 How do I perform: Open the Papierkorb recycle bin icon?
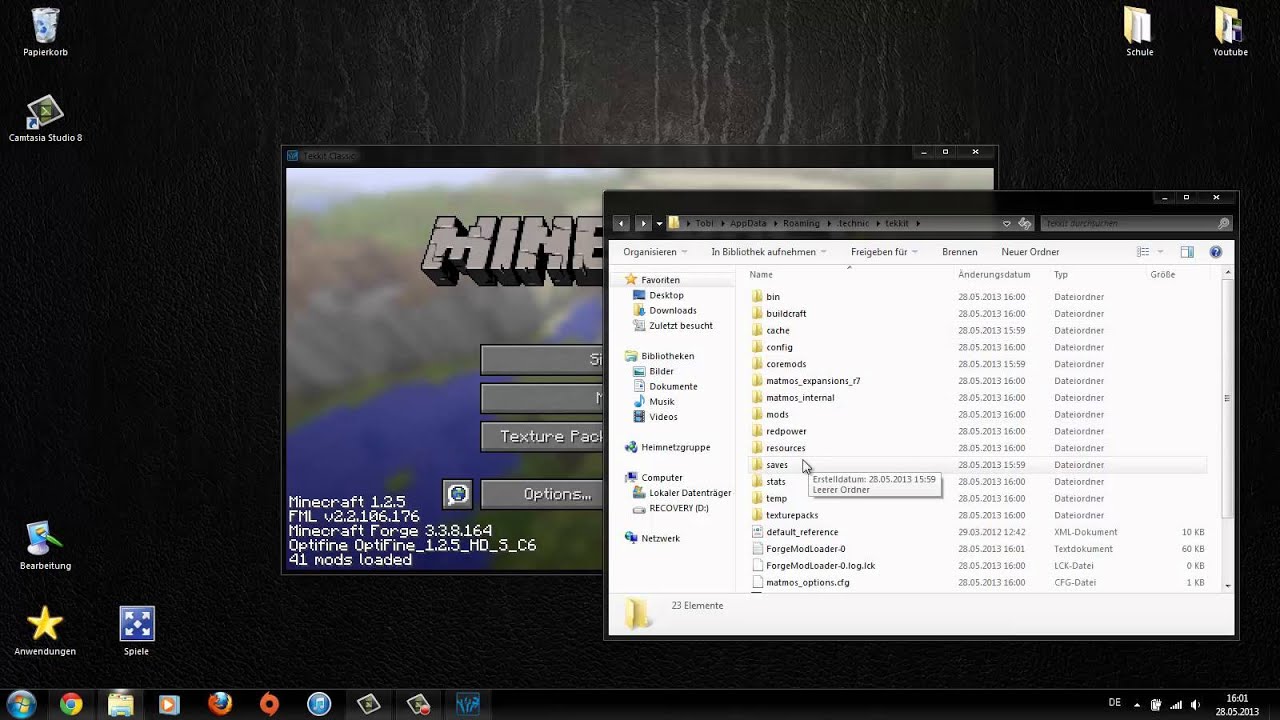[45, 32]
